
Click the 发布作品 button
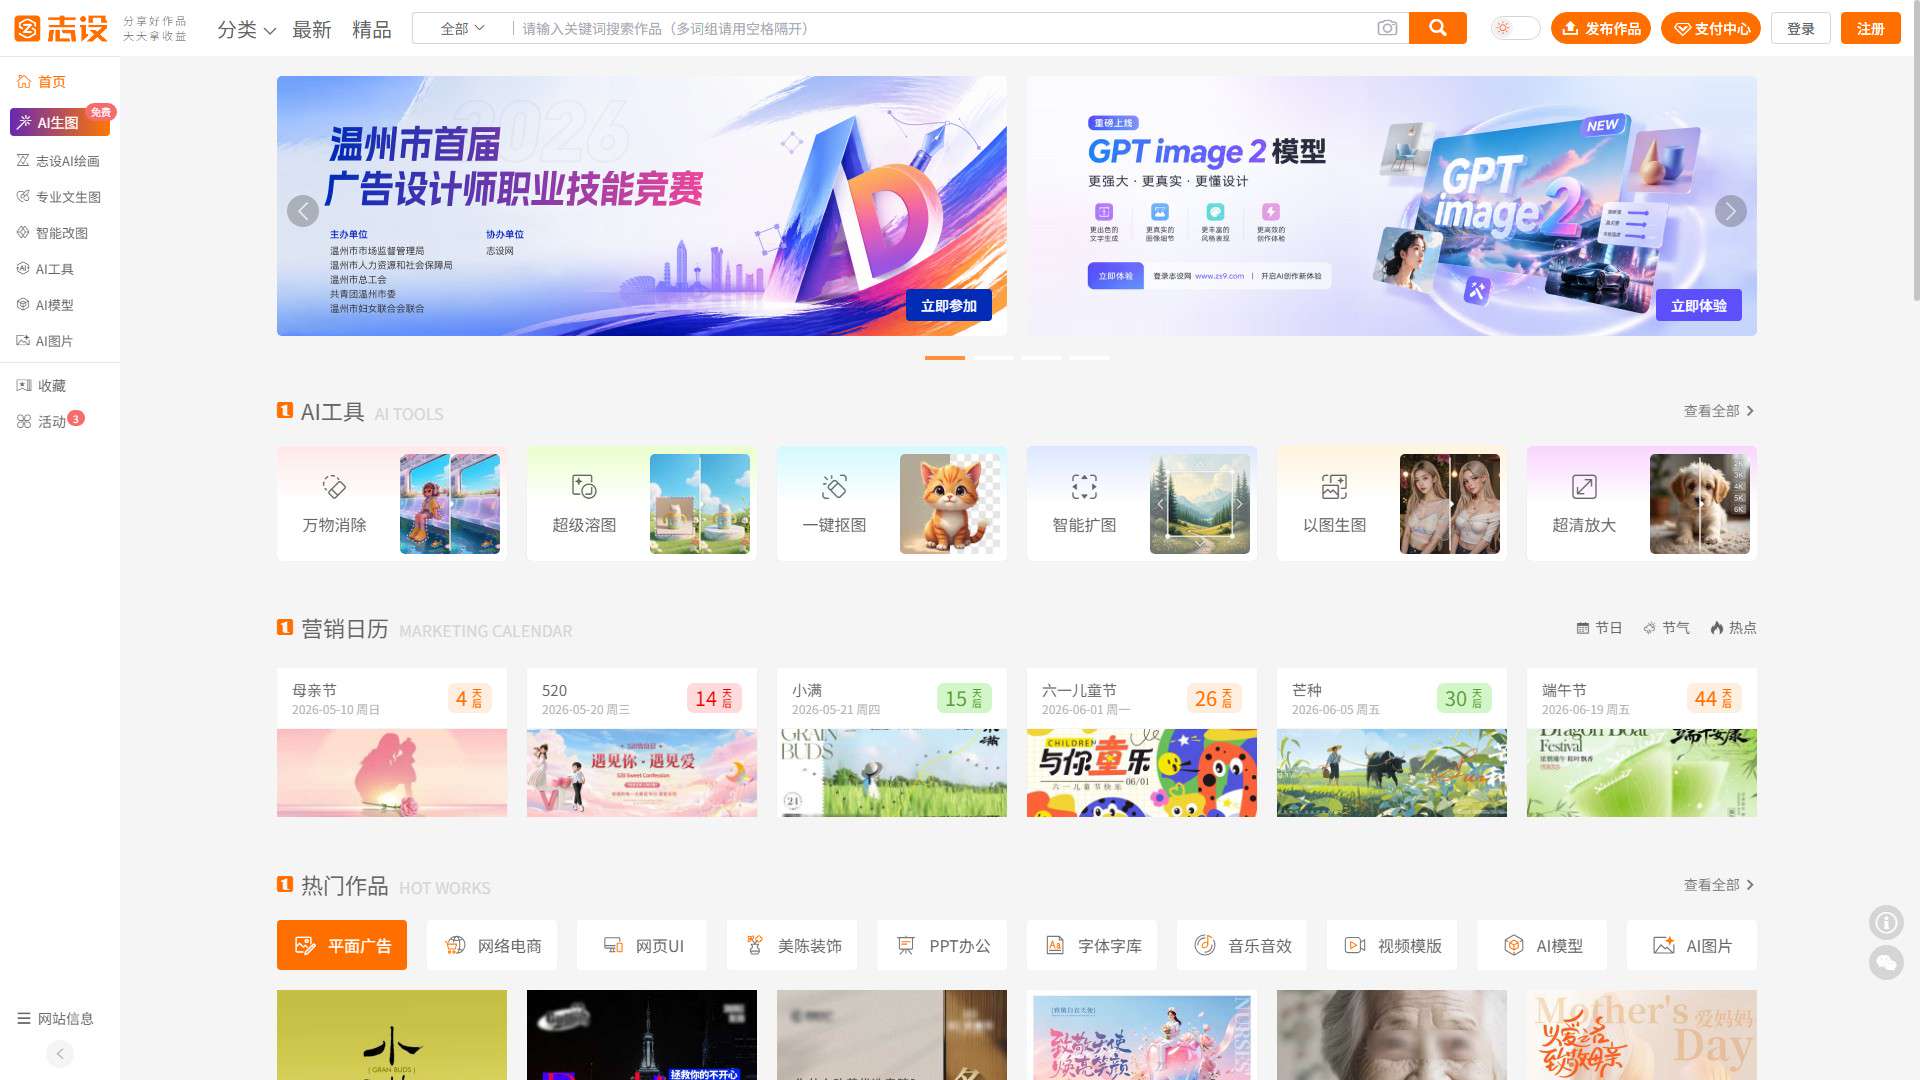(x=1600, y=28)
